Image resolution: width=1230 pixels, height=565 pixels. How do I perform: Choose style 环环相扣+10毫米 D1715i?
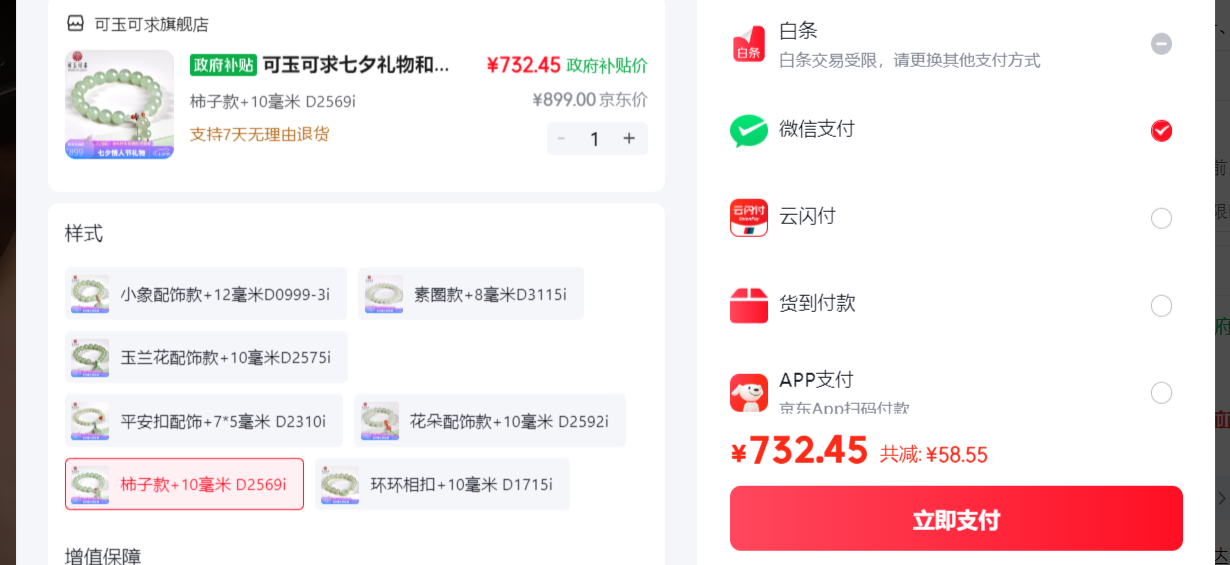442,484
